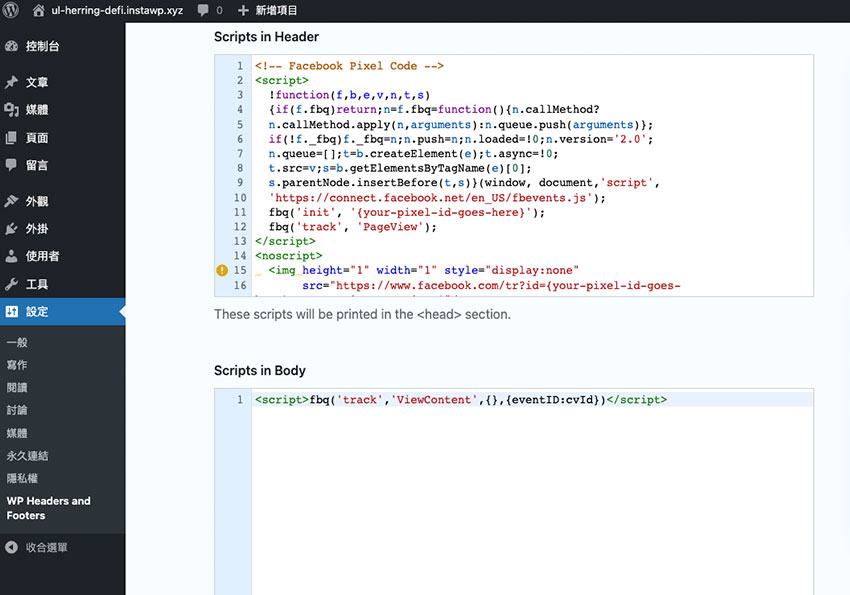
Task: Click the img height line 15 code
Action: [424, 270]
